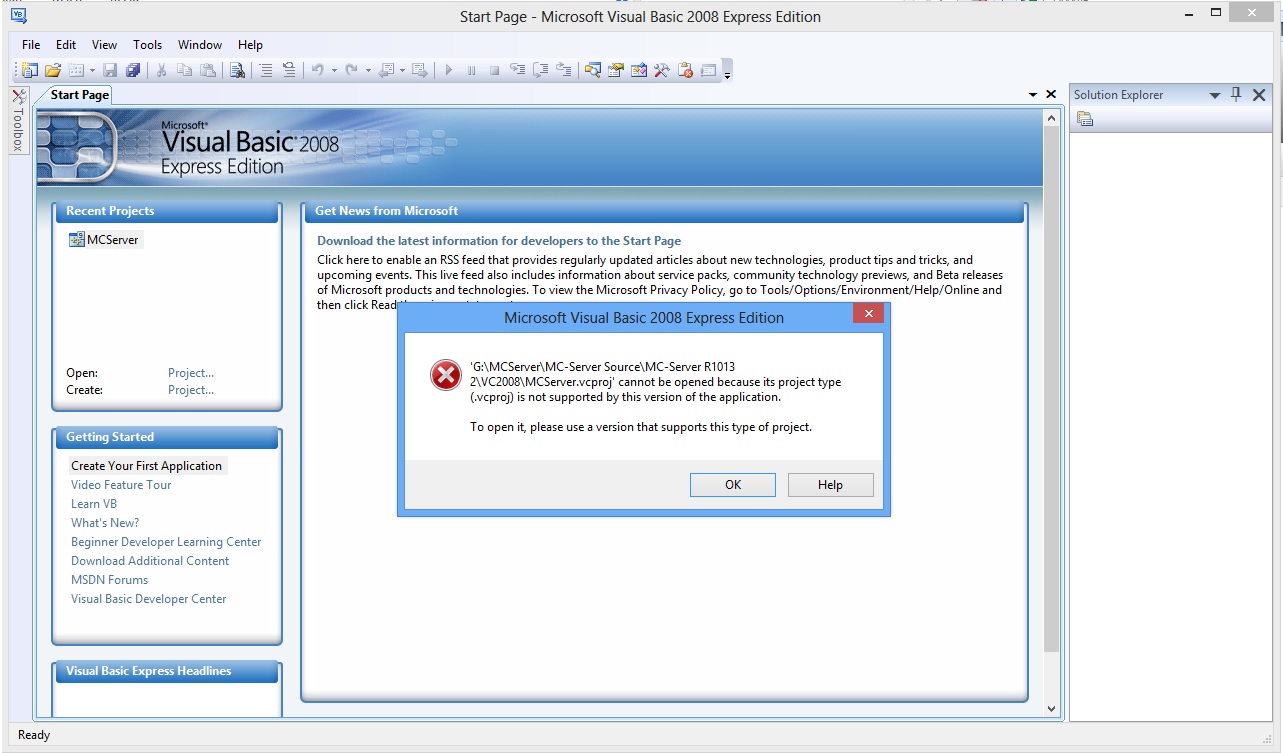Click the Start Debugging play icon
This screenshot has height=753, width=1283.
[x=448, y=70]
